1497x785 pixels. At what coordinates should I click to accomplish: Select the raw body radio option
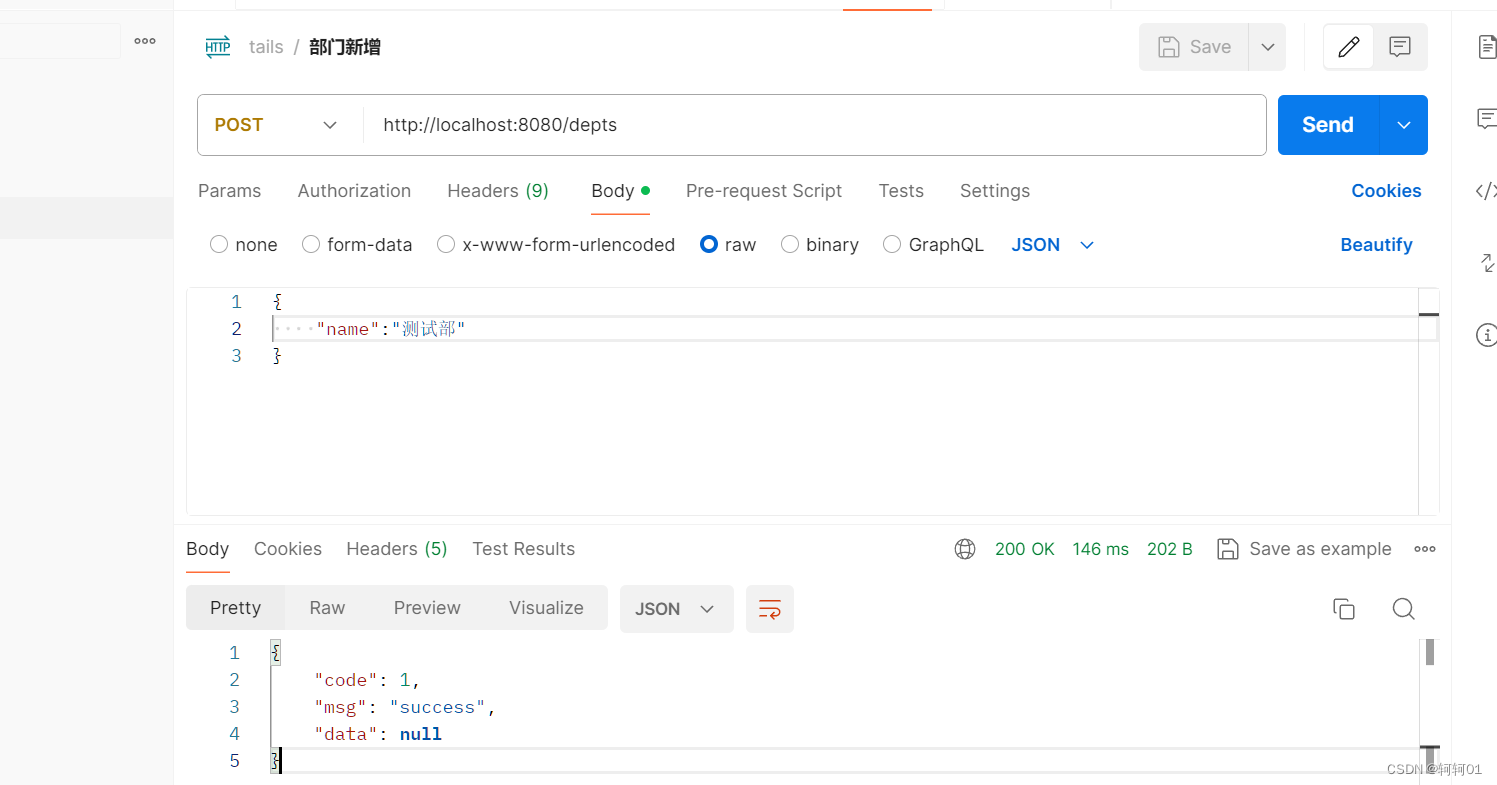[x=709, y=244]
